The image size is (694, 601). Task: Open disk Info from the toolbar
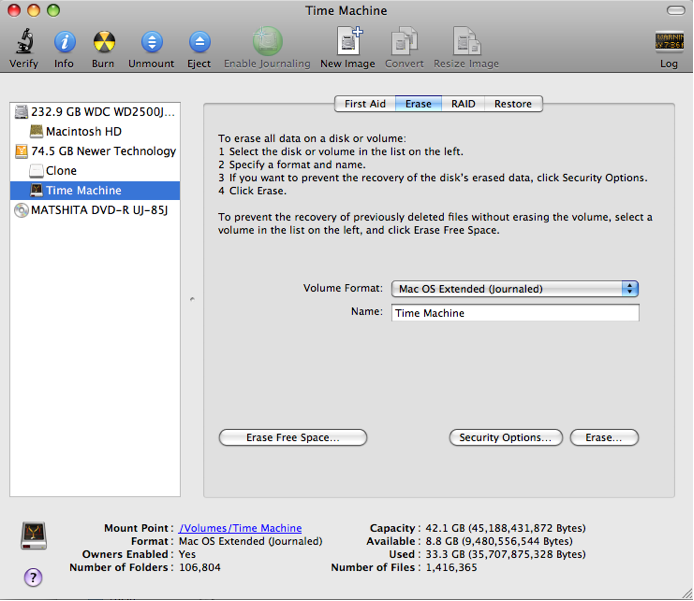(x=64, y=43)
